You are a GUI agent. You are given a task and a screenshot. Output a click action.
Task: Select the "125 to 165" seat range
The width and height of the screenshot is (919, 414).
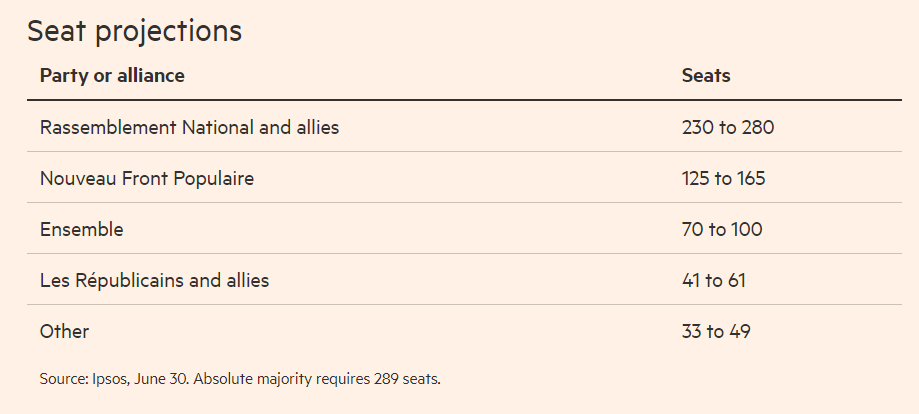tap(723, 179)
